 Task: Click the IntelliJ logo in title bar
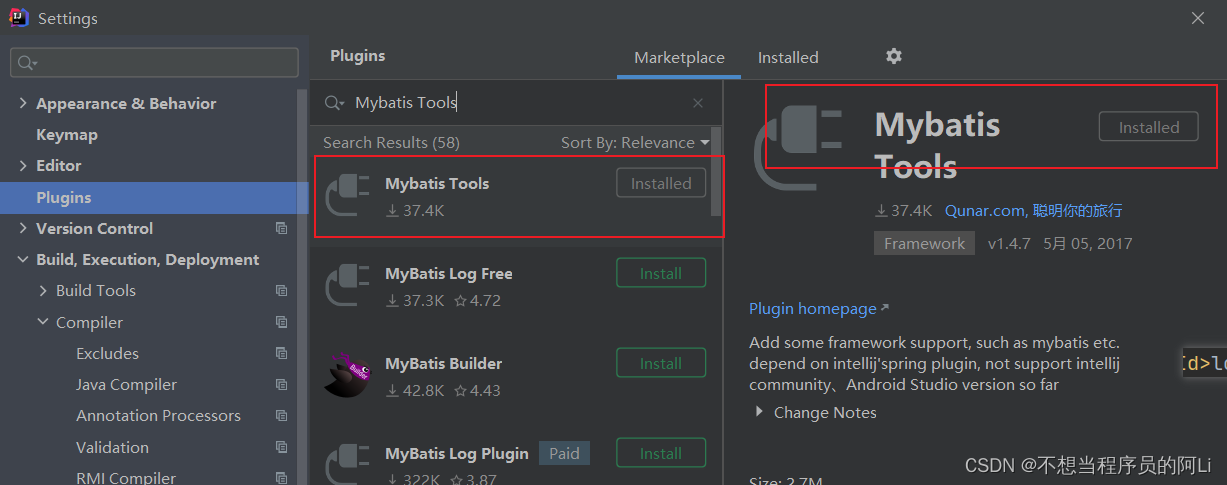pyautogui.click(x=19, y=18)
